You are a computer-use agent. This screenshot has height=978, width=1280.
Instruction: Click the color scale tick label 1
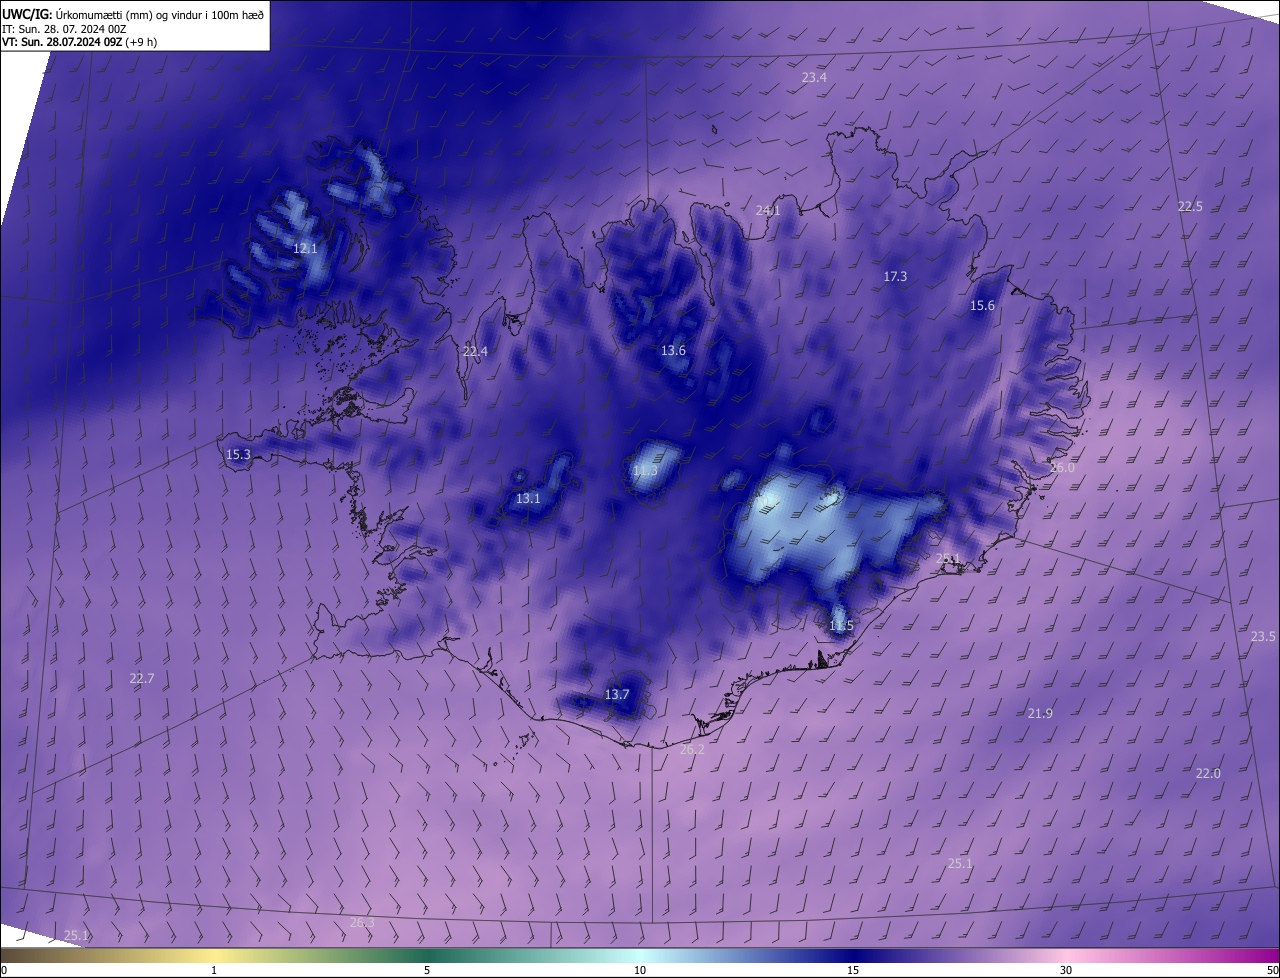point(214,970)
